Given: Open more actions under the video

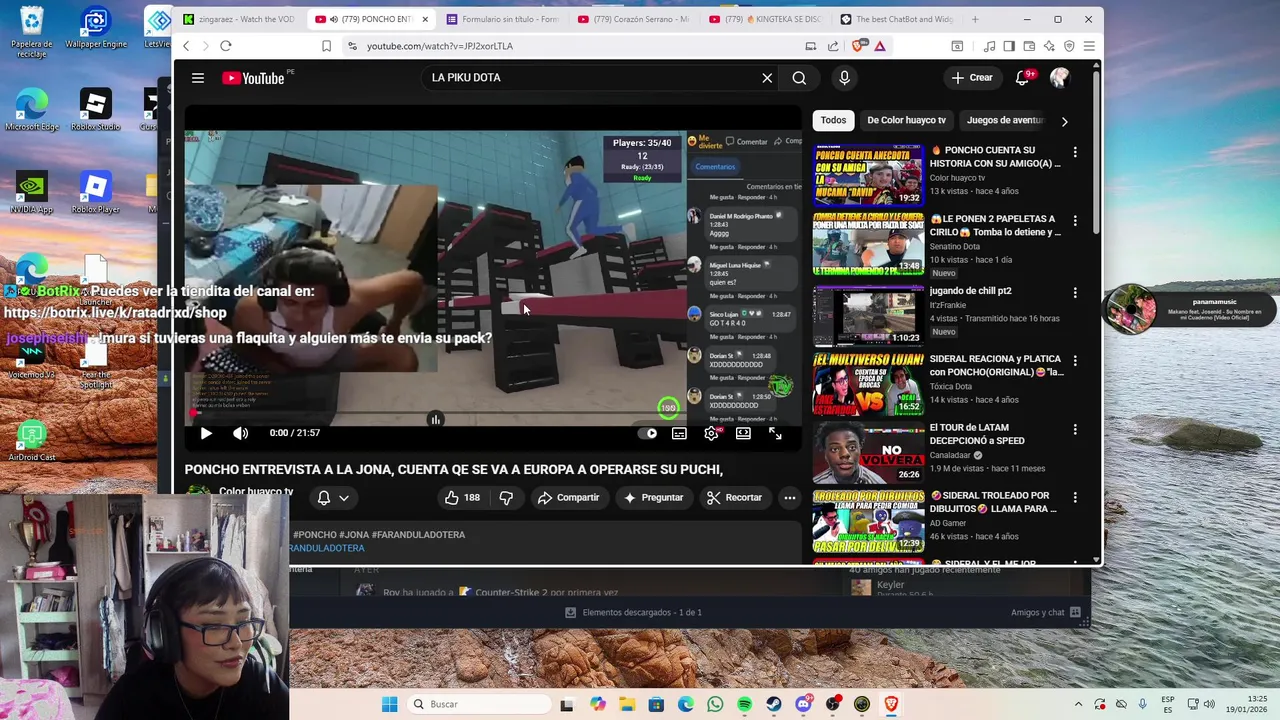Looking at the screenshot, I should click(x=789, y=497).
